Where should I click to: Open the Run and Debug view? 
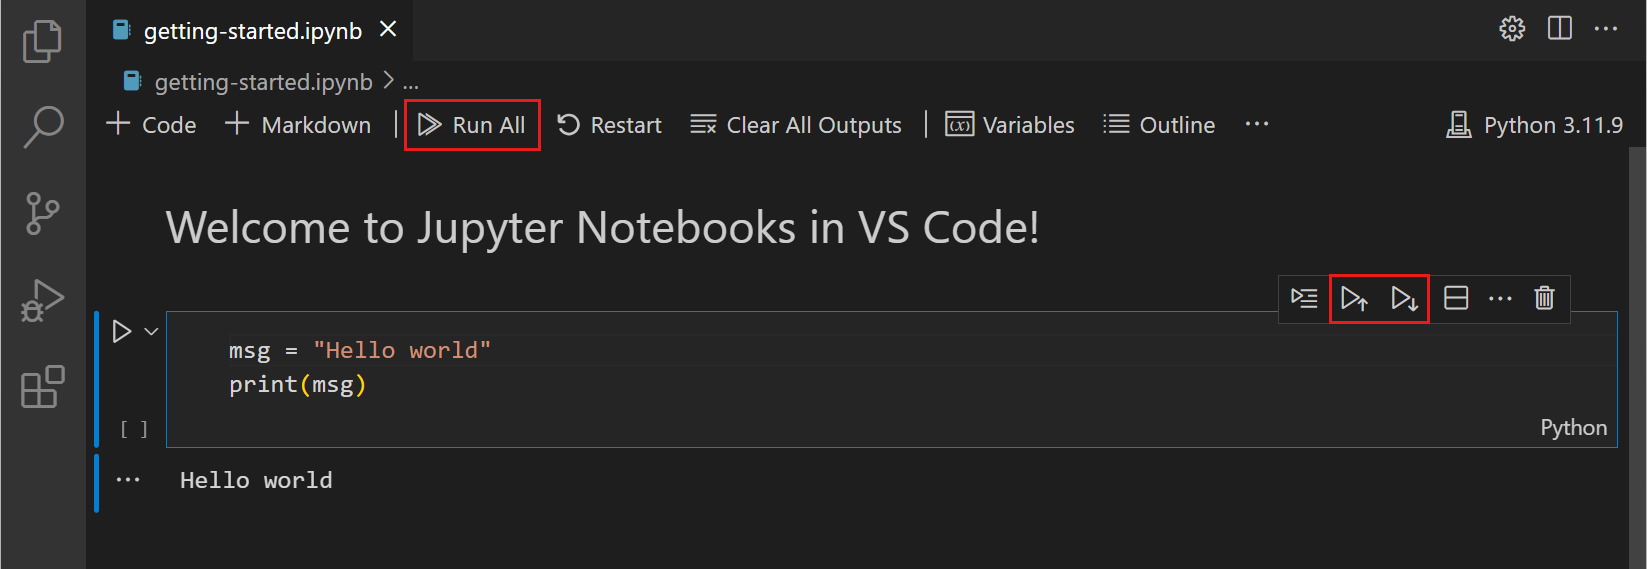pos(42,300)
